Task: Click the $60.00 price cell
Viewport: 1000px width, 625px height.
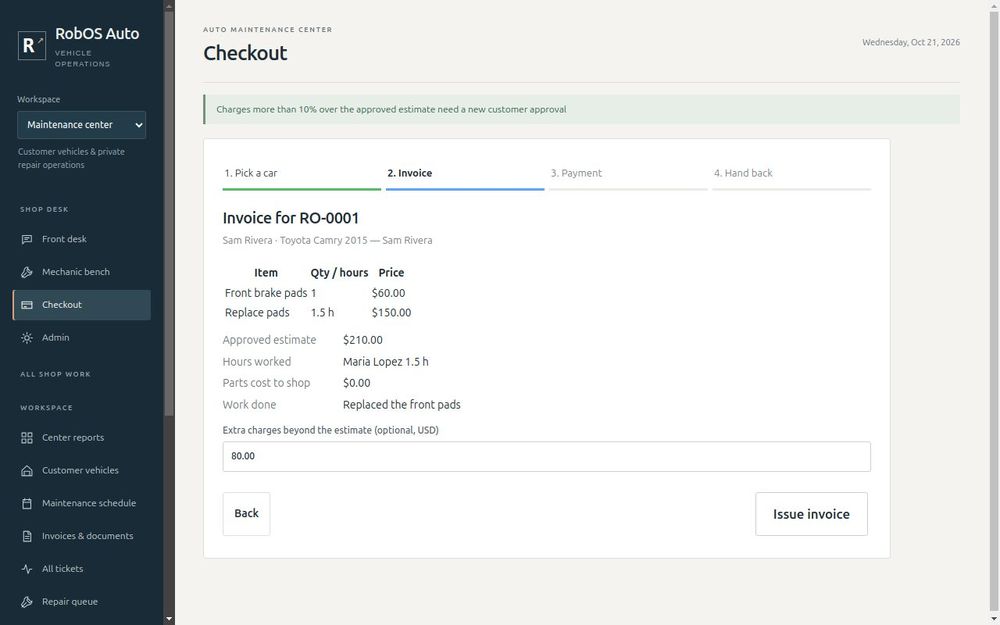Action: point(388,293)
